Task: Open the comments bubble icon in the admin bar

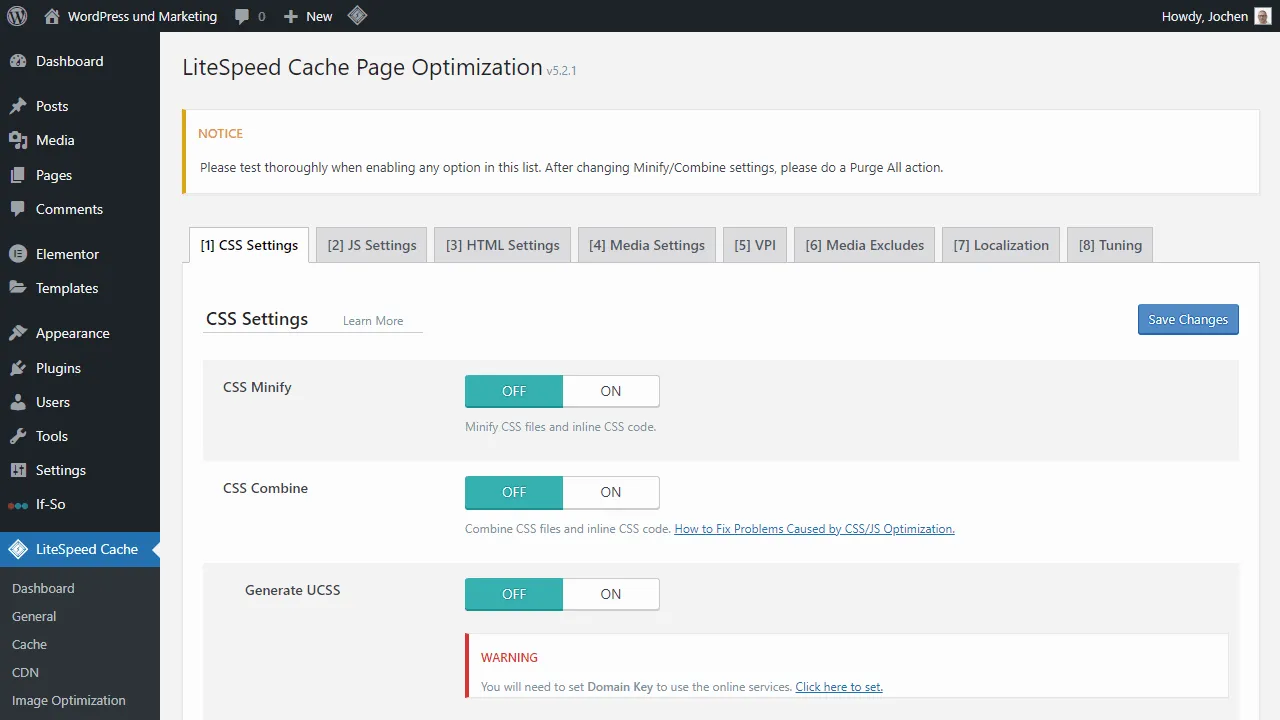Action: click(242, 17)
